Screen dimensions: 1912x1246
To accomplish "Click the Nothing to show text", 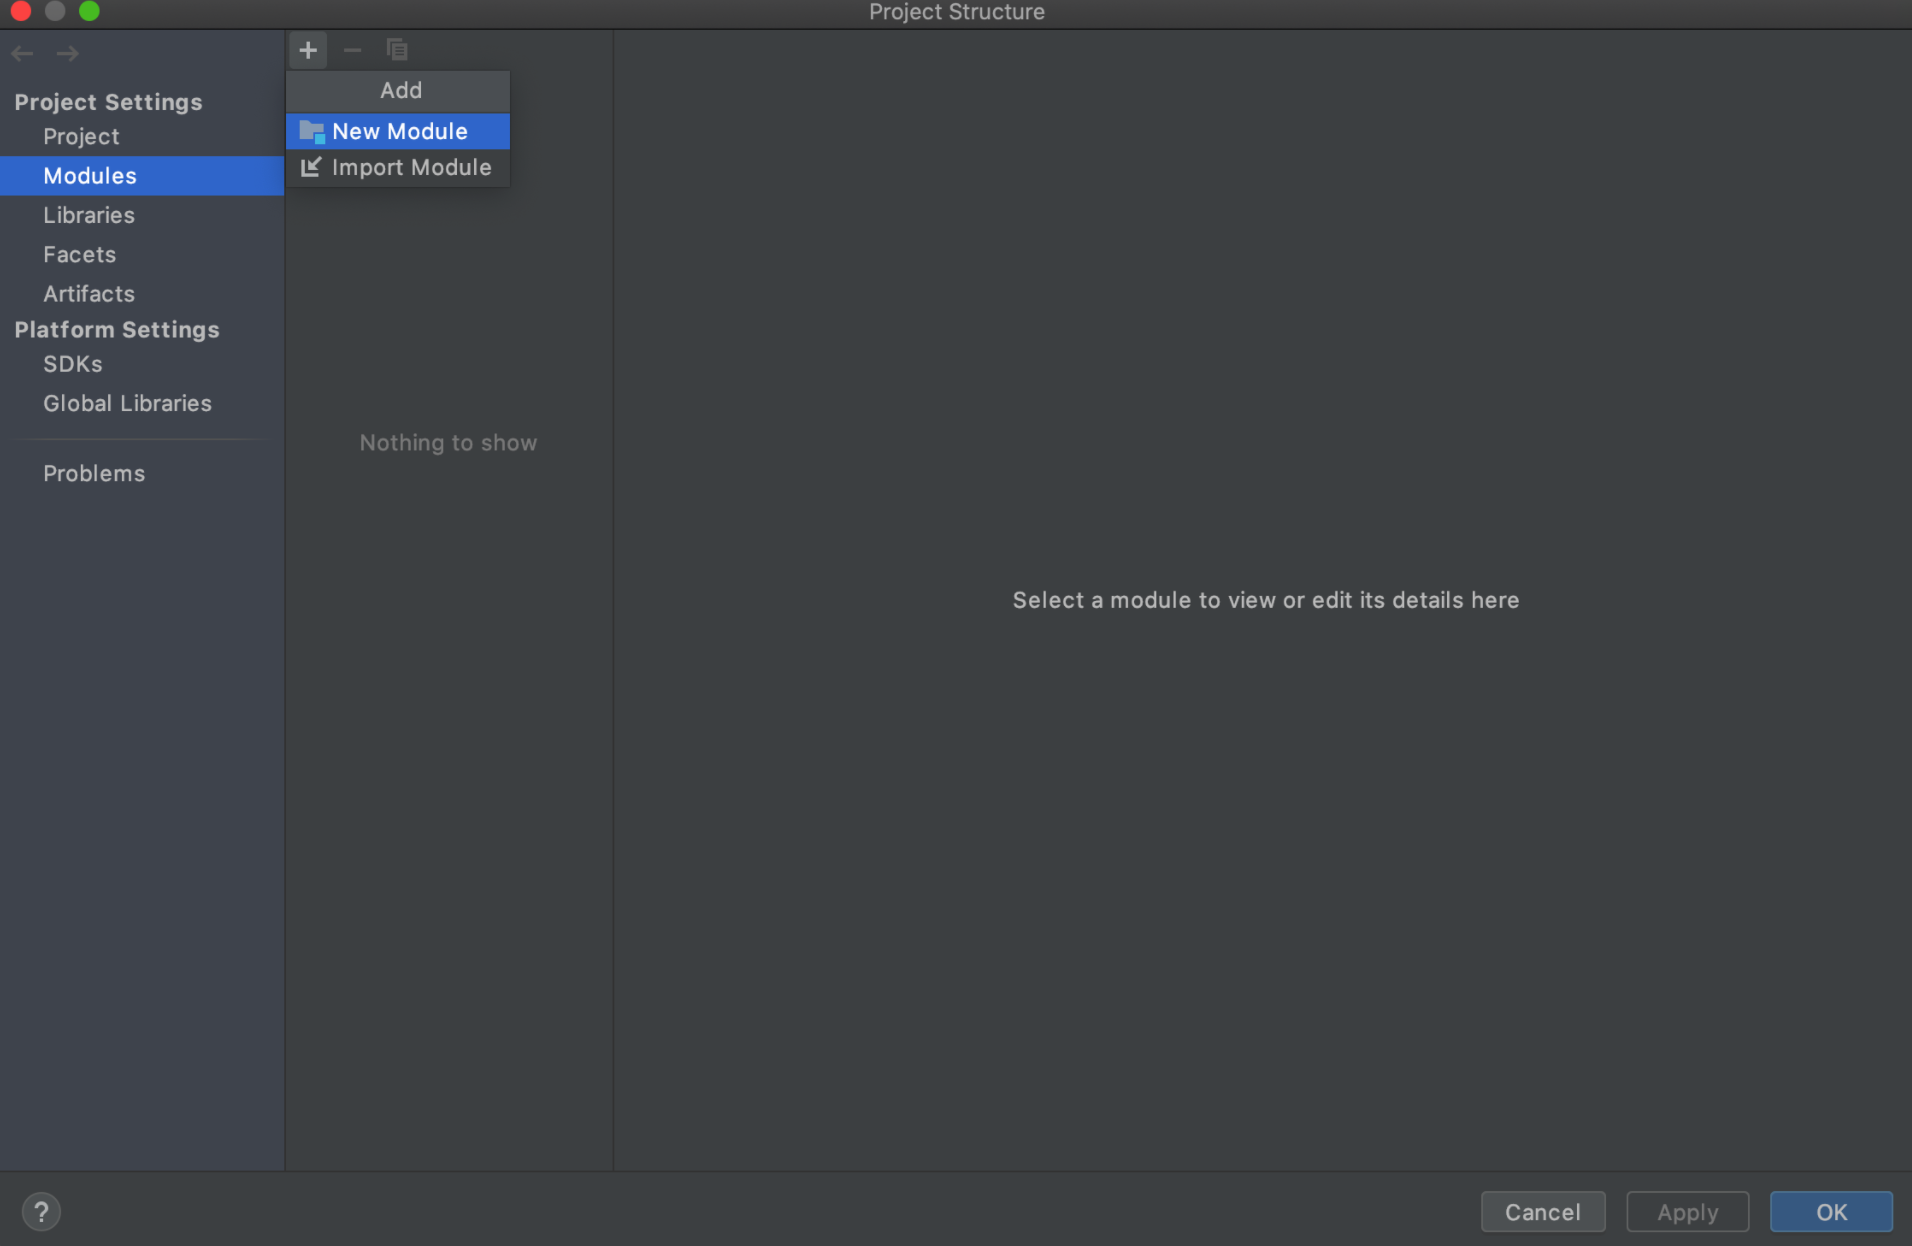I will point(448,443).
